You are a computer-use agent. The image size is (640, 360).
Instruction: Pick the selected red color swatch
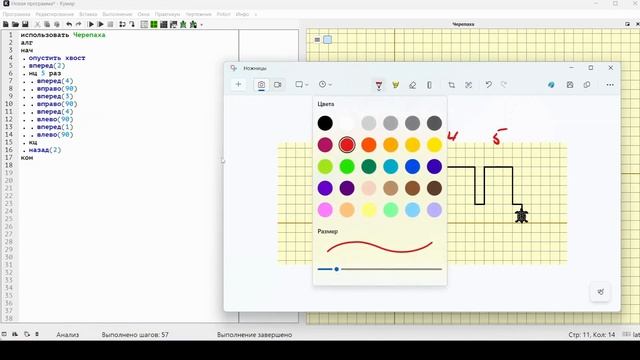point(347,144)
